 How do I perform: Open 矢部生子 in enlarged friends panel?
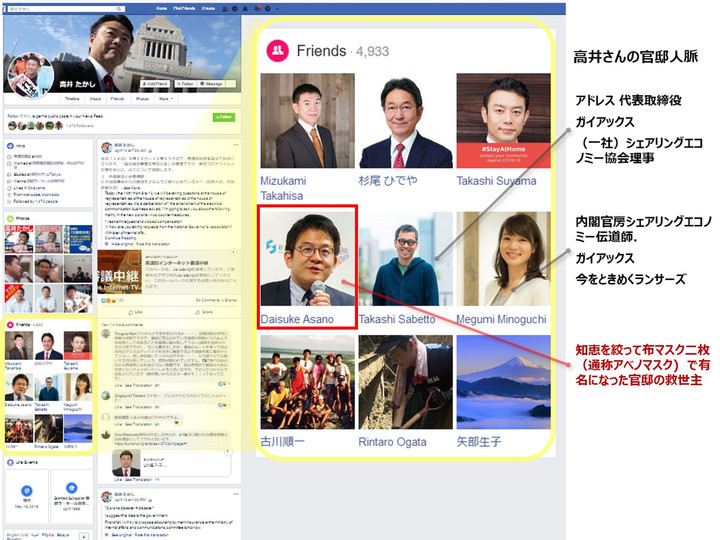pyautogui.click(x=478, y=442)
